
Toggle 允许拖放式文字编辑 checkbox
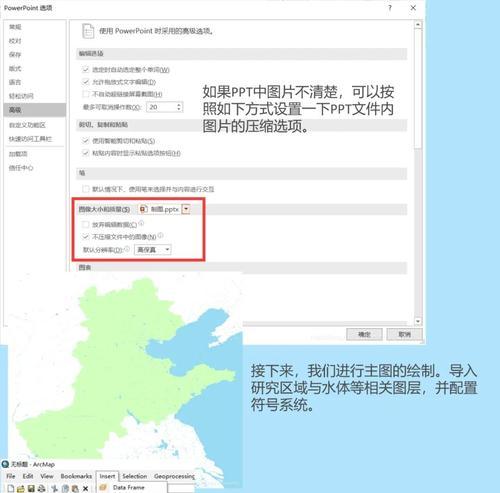tap(86, 82)
